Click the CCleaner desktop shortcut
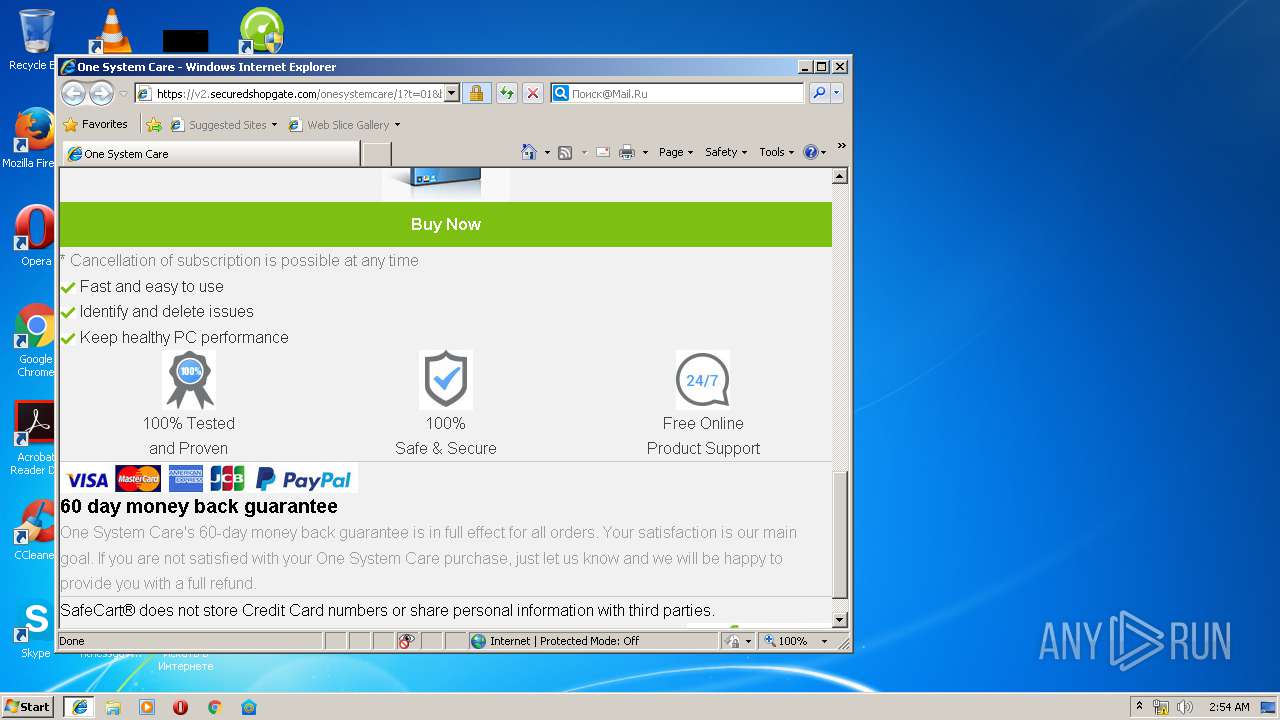 (35, 530)
